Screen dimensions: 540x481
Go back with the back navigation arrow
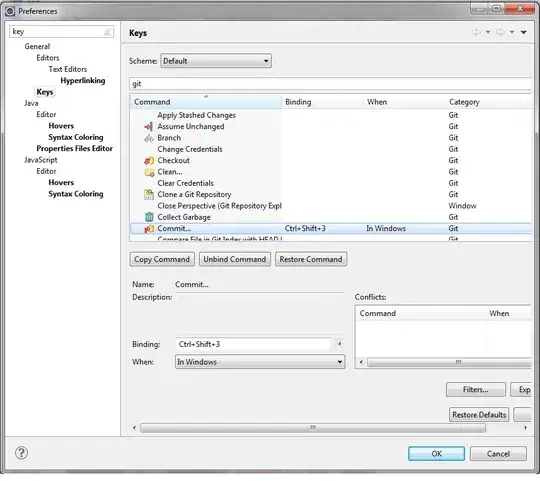(477, 32)
